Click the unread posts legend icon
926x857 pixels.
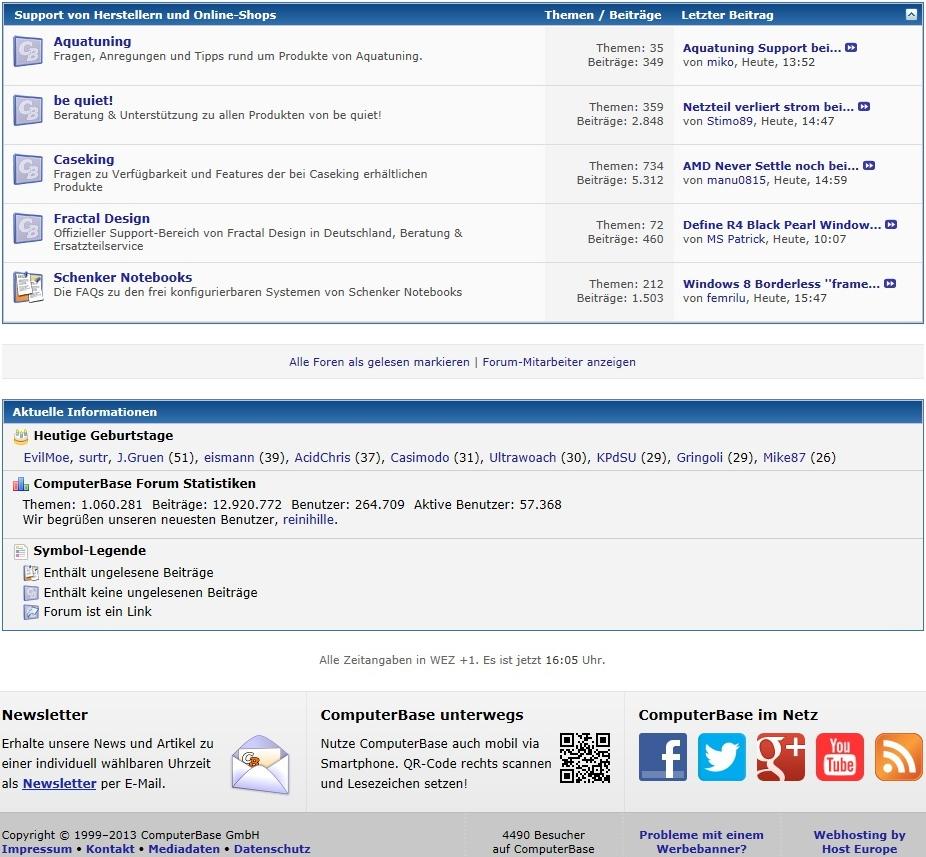click(31, 573)
